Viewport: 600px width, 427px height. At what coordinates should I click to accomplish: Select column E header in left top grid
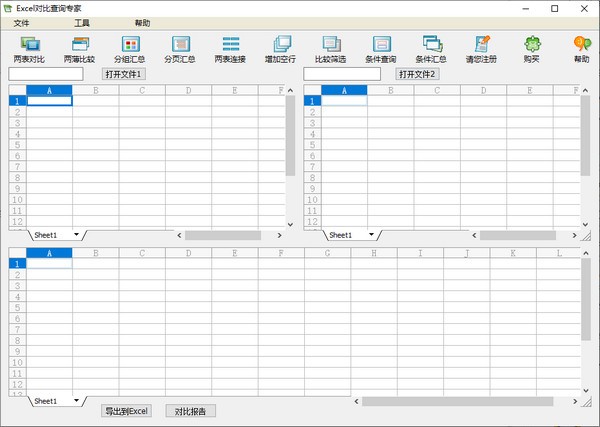(235, 90)
